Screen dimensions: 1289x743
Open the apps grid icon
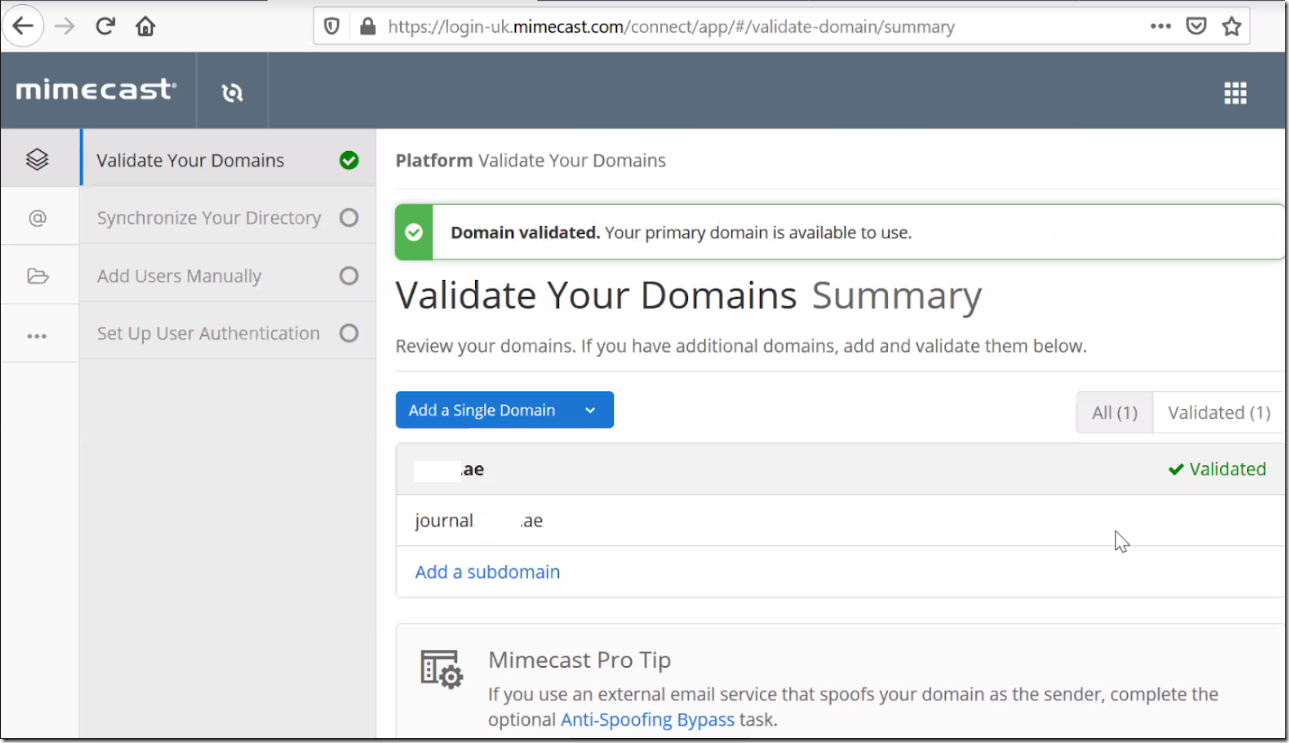tap(1235, 93)
